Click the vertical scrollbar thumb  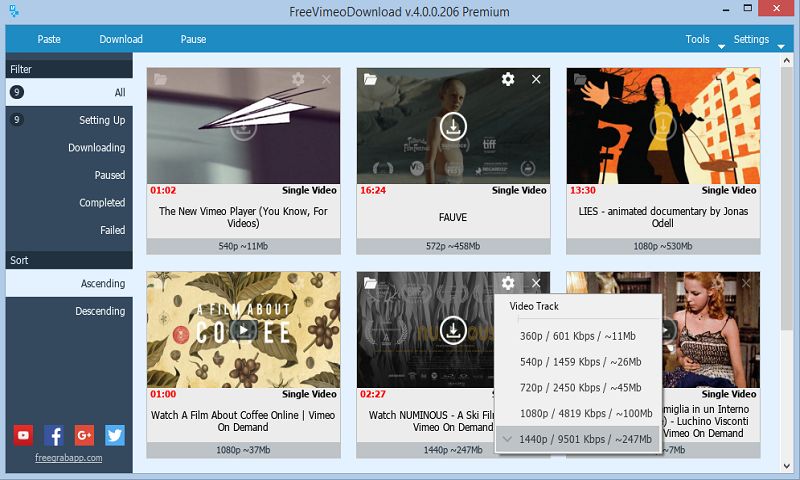pyautogui.click(x=786, y=199)
